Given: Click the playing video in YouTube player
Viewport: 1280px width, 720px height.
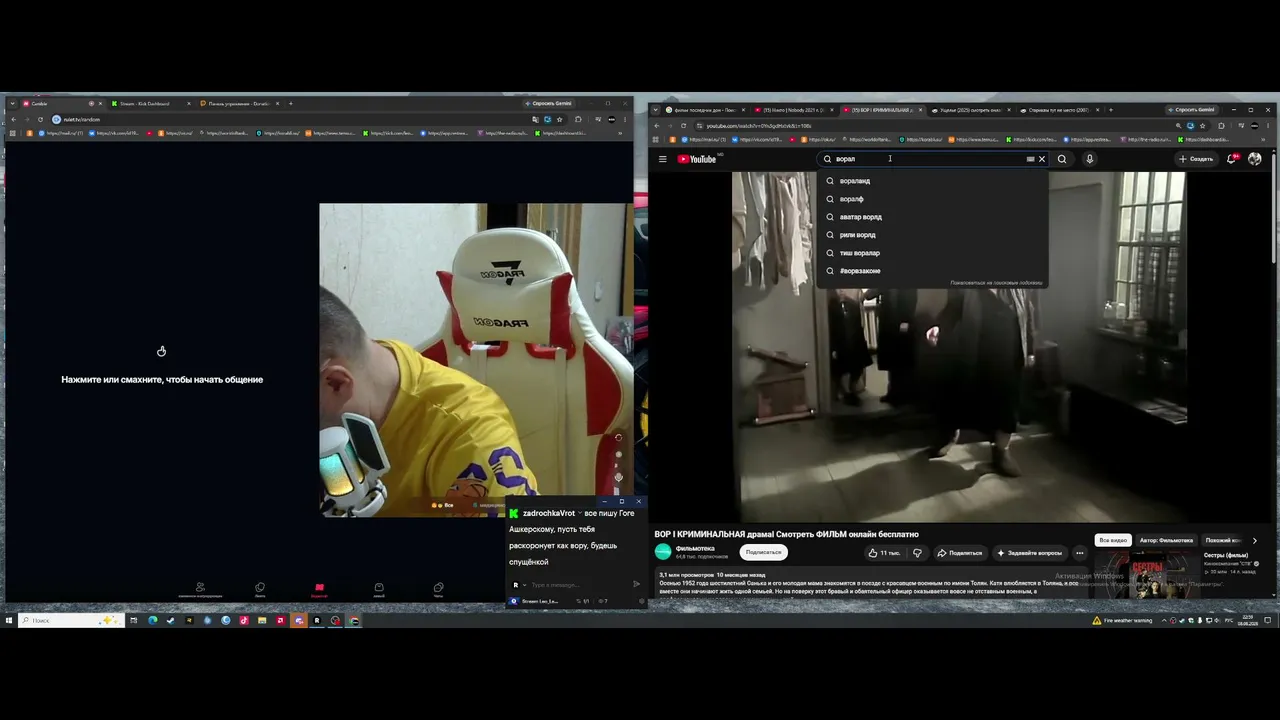Looking at the screenshot, I should coord(959,345).
